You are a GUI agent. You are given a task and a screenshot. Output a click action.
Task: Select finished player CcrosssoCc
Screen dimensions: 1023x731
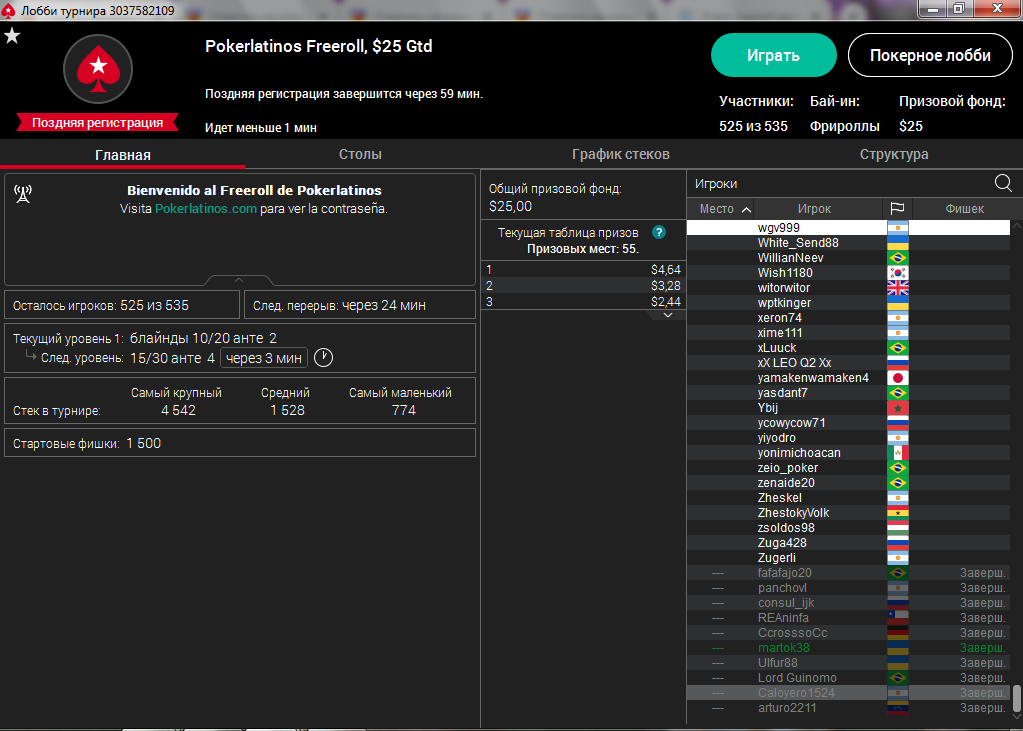coord(849,633)
